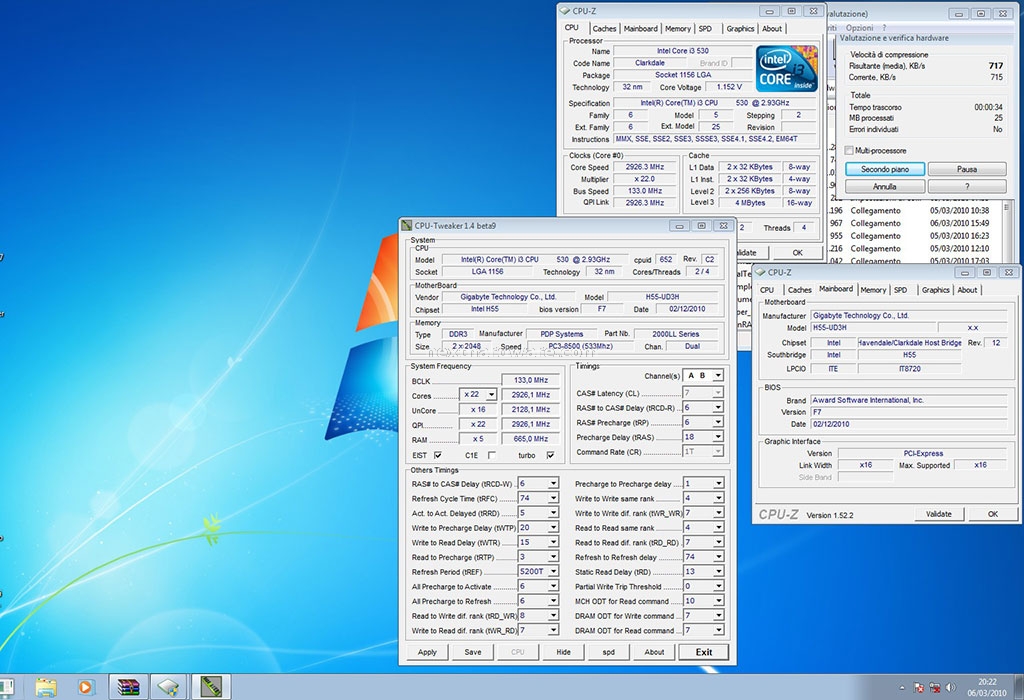This screenshot has width=1024, height=700.
Task: Expand the Write to Read Delay (tWTR) dropdown
Action: coord(553,542)
